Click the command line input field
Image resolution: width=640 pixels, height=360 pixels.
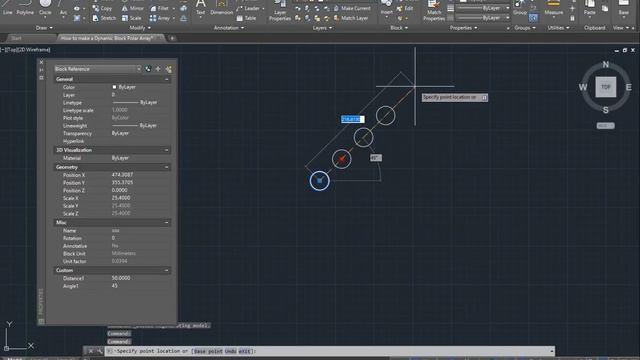point(330,351)
